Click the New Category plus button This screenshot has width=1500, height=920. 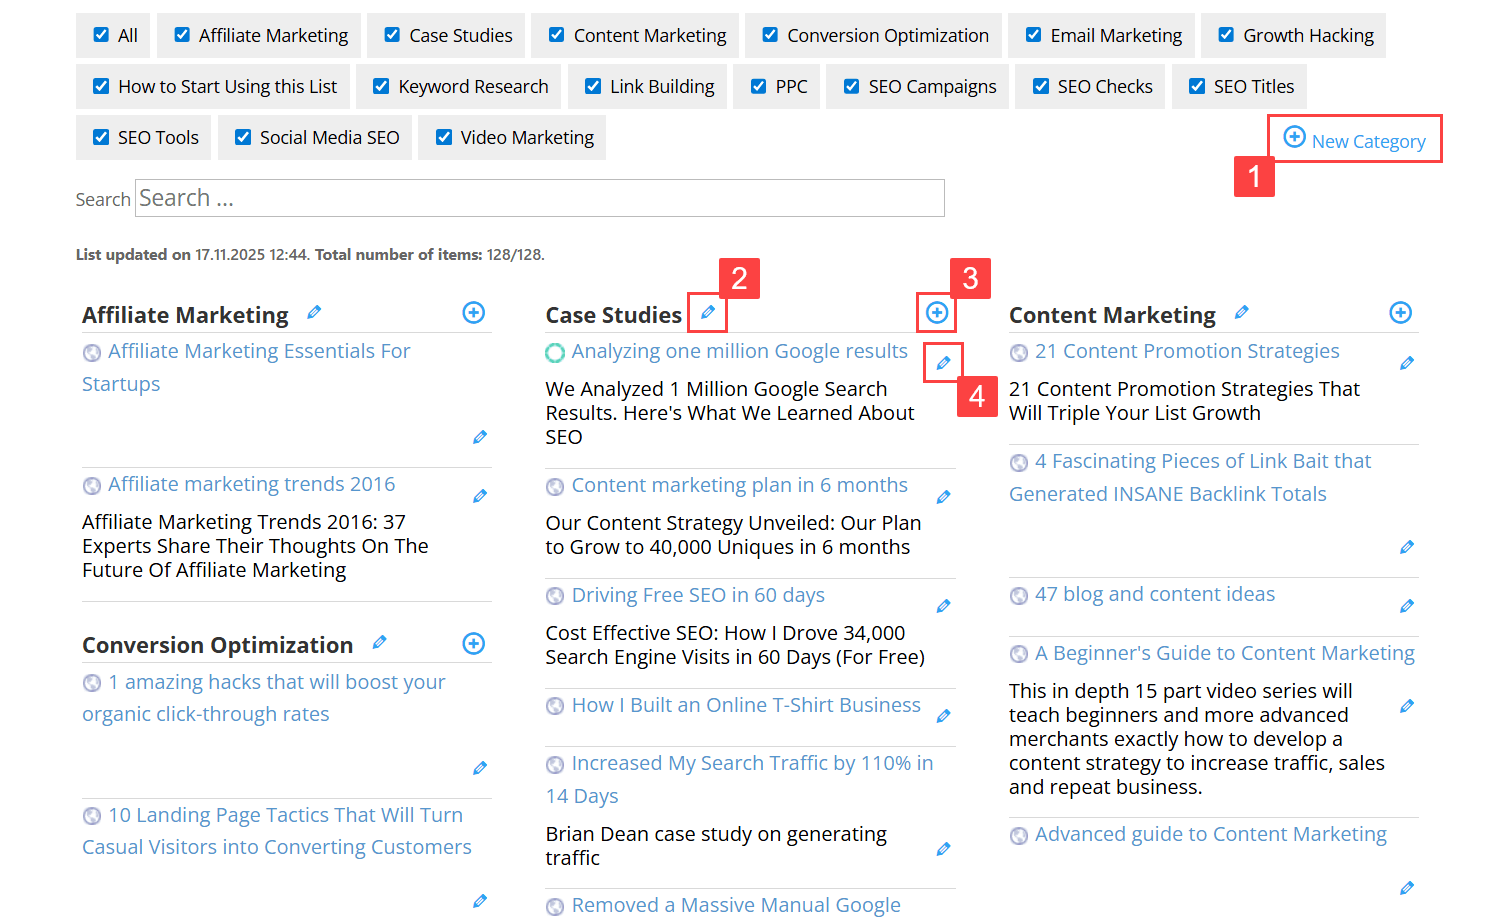click(1294, 138)
